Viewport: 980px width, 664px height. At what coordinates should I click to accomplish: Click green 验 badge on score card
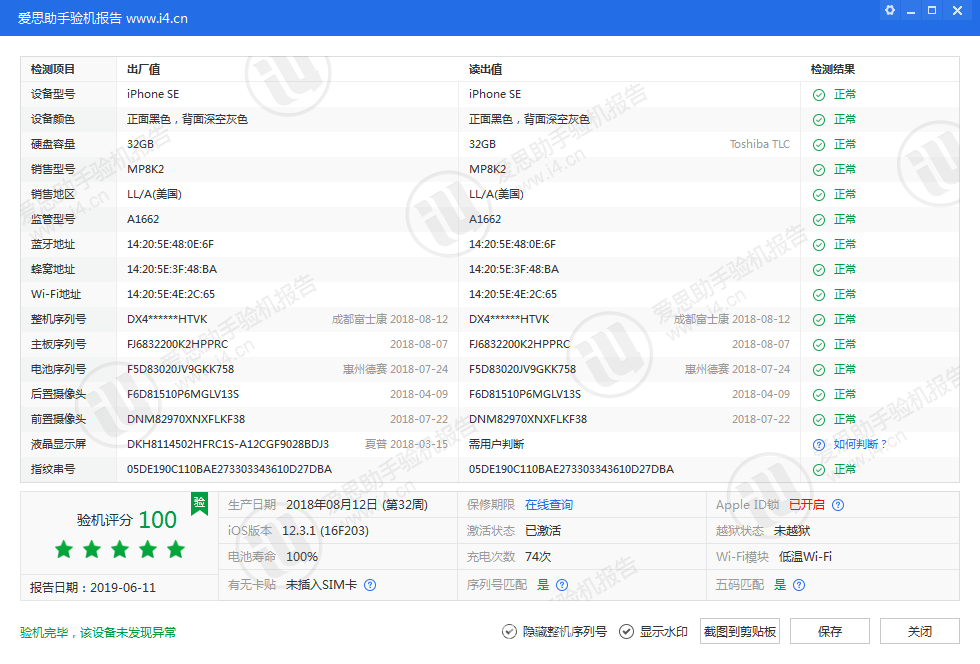tap(199, 502)
